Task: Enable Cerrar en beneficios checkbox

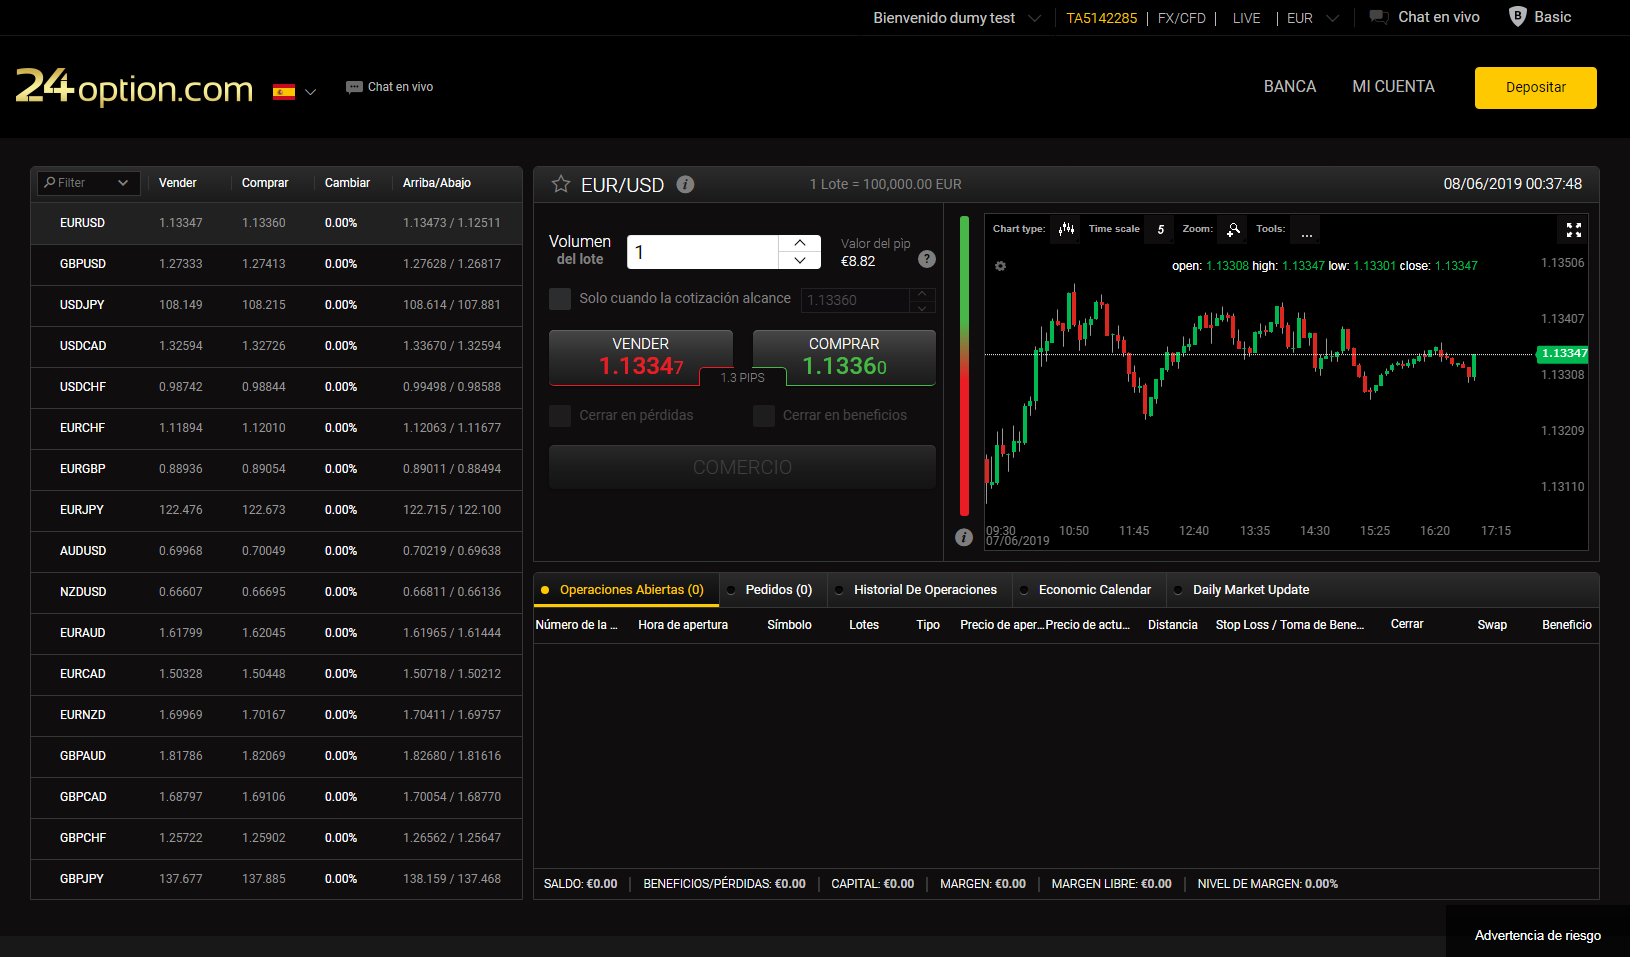Action: (x=764, y=415)
